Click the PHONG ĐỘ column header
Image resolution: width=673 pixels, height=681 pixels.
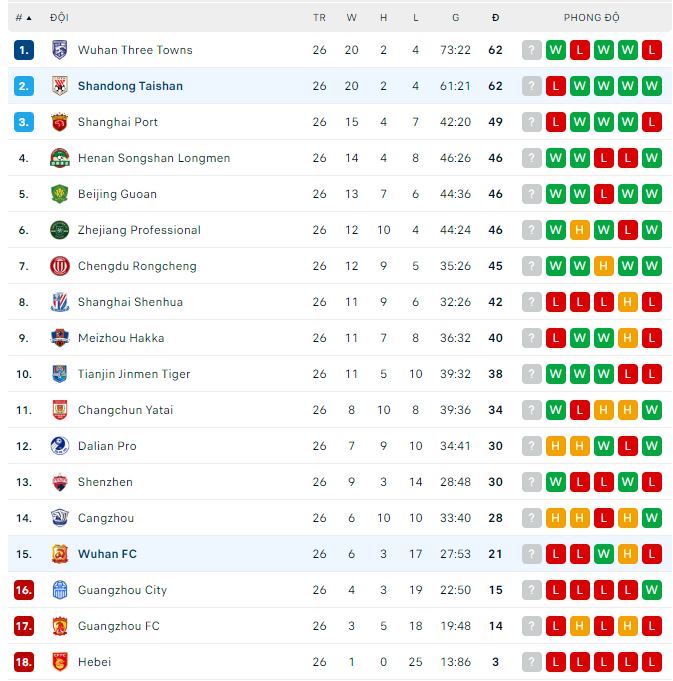(591, 18)
